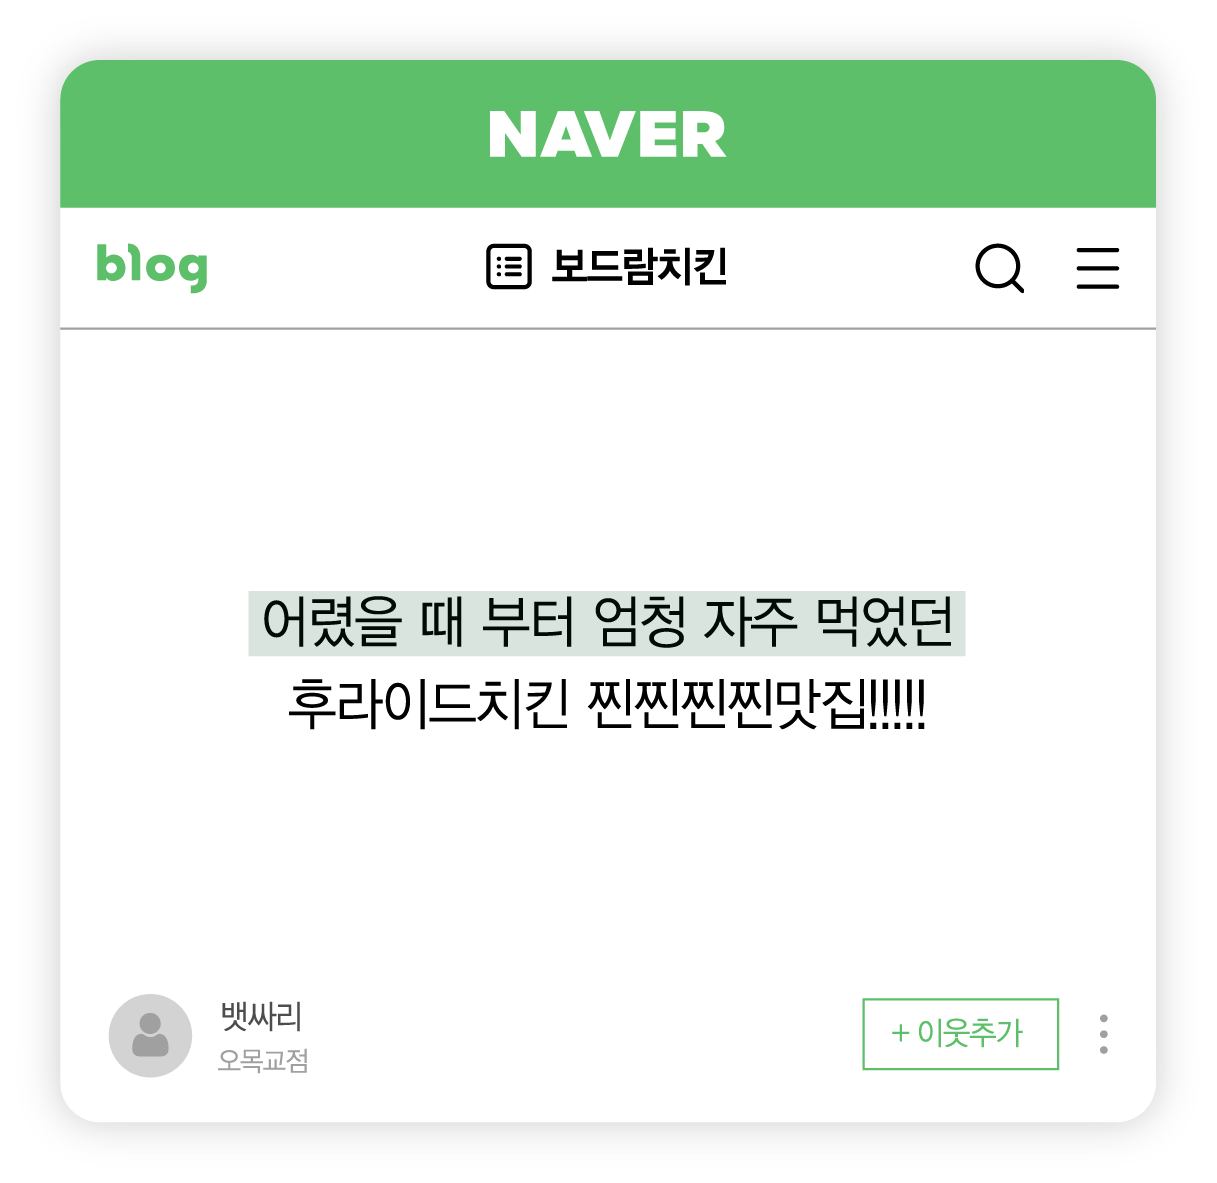Click the word 부터 in the highlighted sentence
This screenshot has height=1183, width=1217.
pos(528,623)
